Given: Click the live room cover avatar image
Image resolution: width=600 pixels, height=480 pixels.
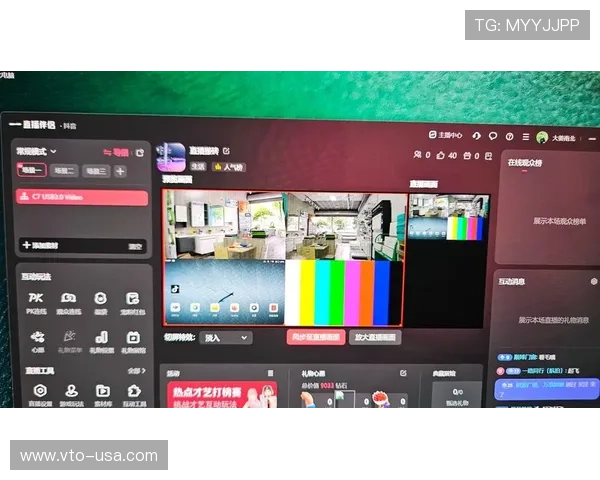Looking at the screenshot, I should [x=171, y=157].
